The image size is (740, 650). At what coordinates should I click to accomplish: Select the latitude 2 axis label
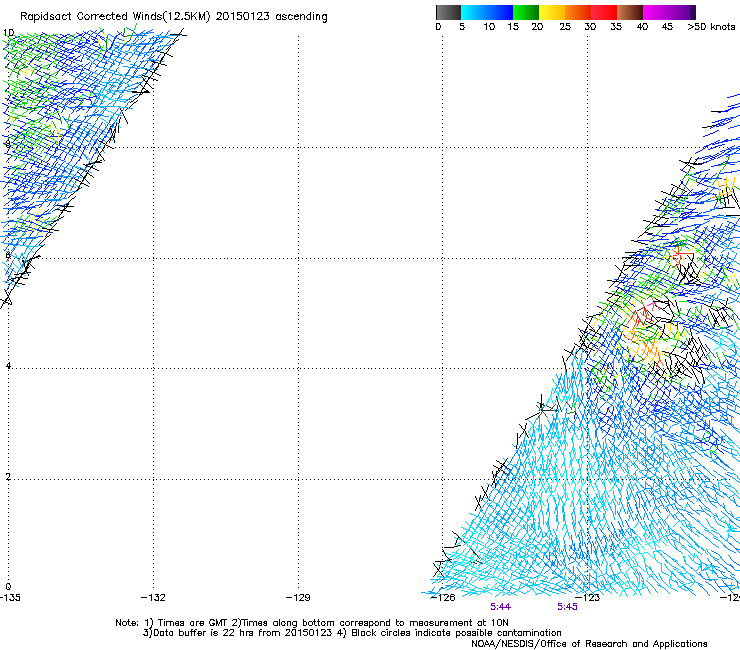(8, 477)
